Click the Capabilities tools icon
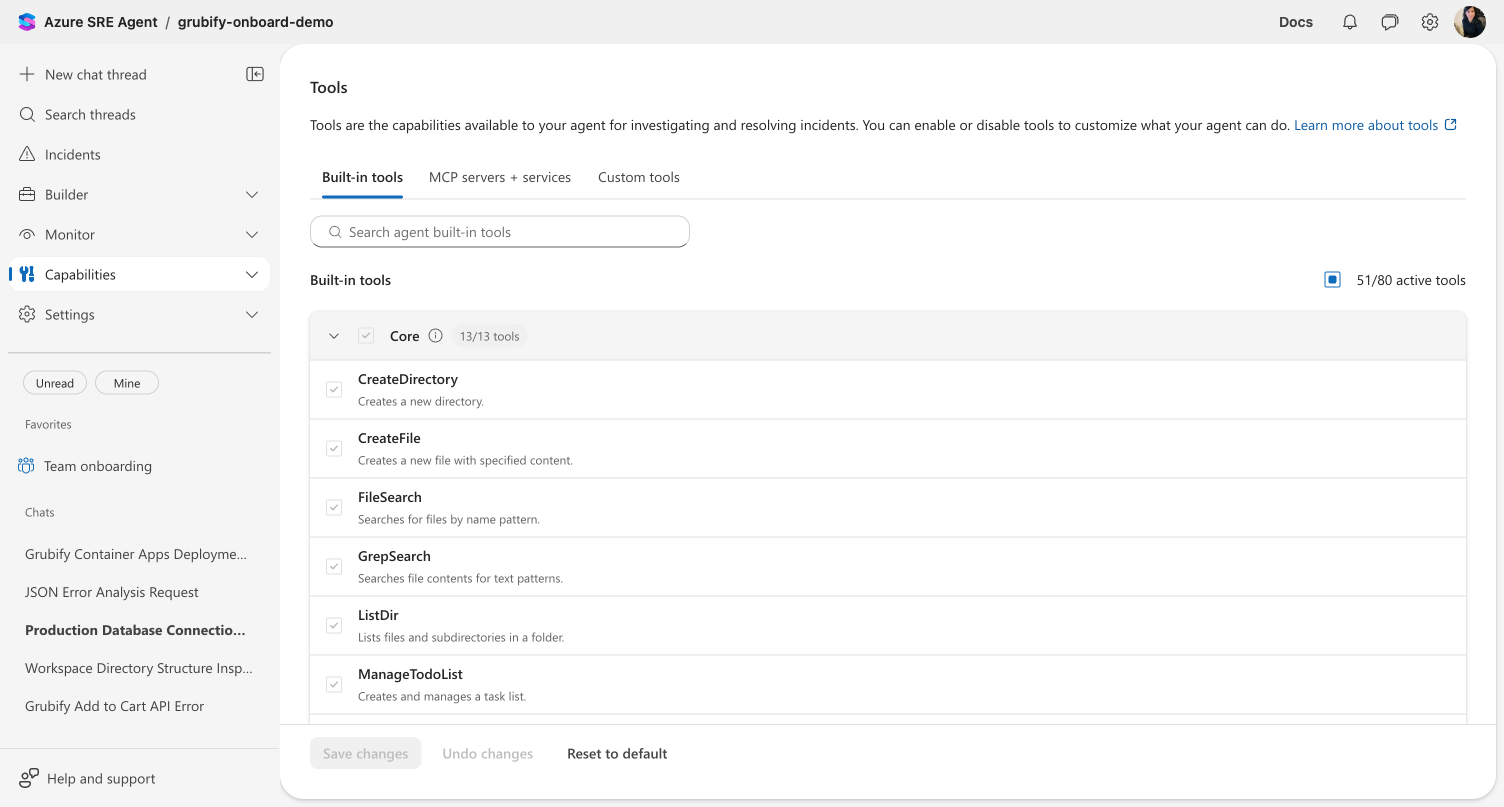1504x807 pixels. (27, 274)
